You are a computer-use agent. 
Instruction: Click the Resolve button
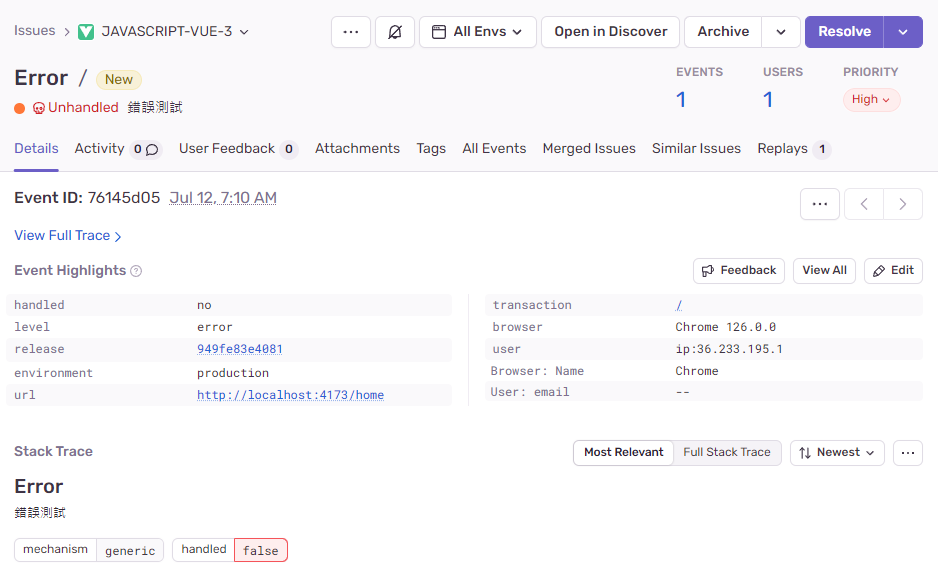844,32
